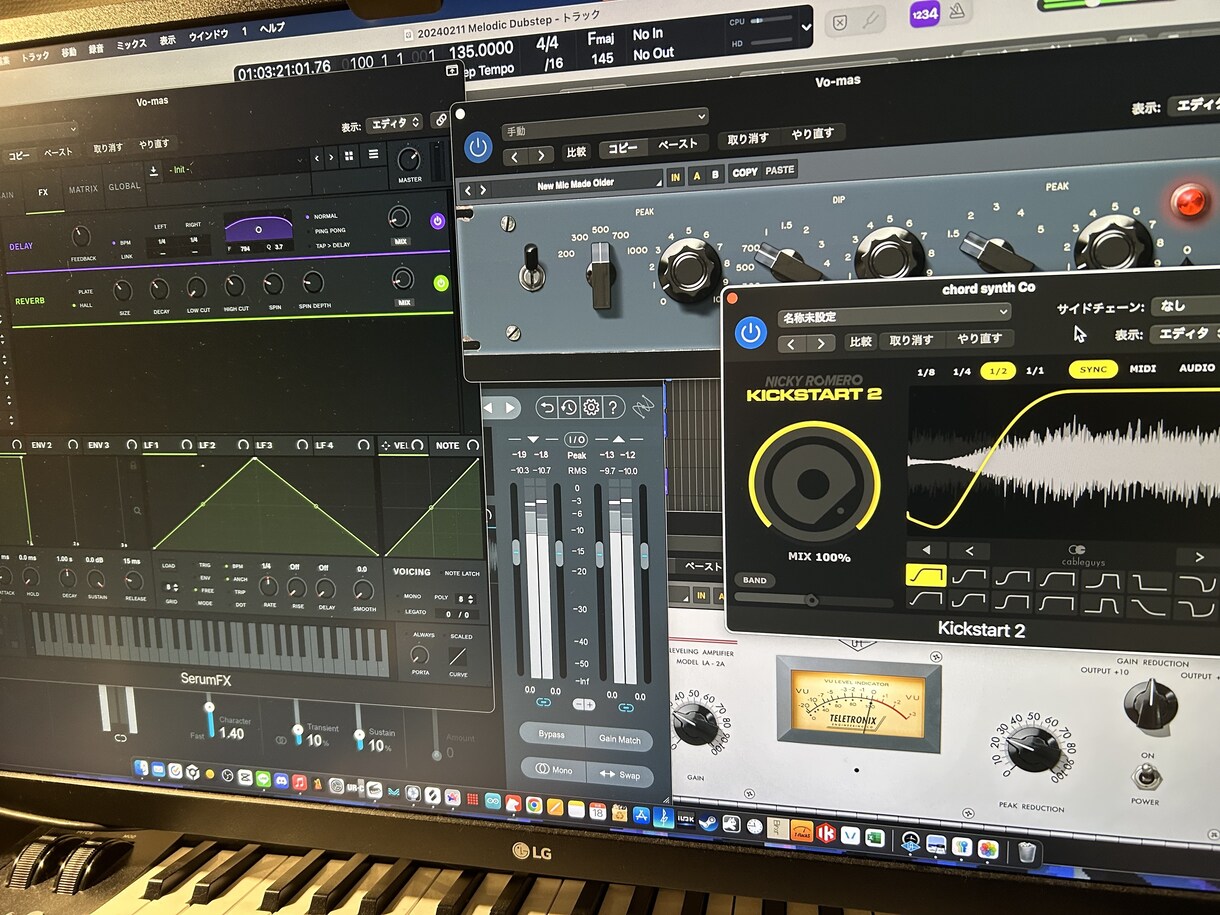This screenshot has width=1220, height=915.
Task: Open the metering plugin help question mark icon
Action: pos(614,406)
